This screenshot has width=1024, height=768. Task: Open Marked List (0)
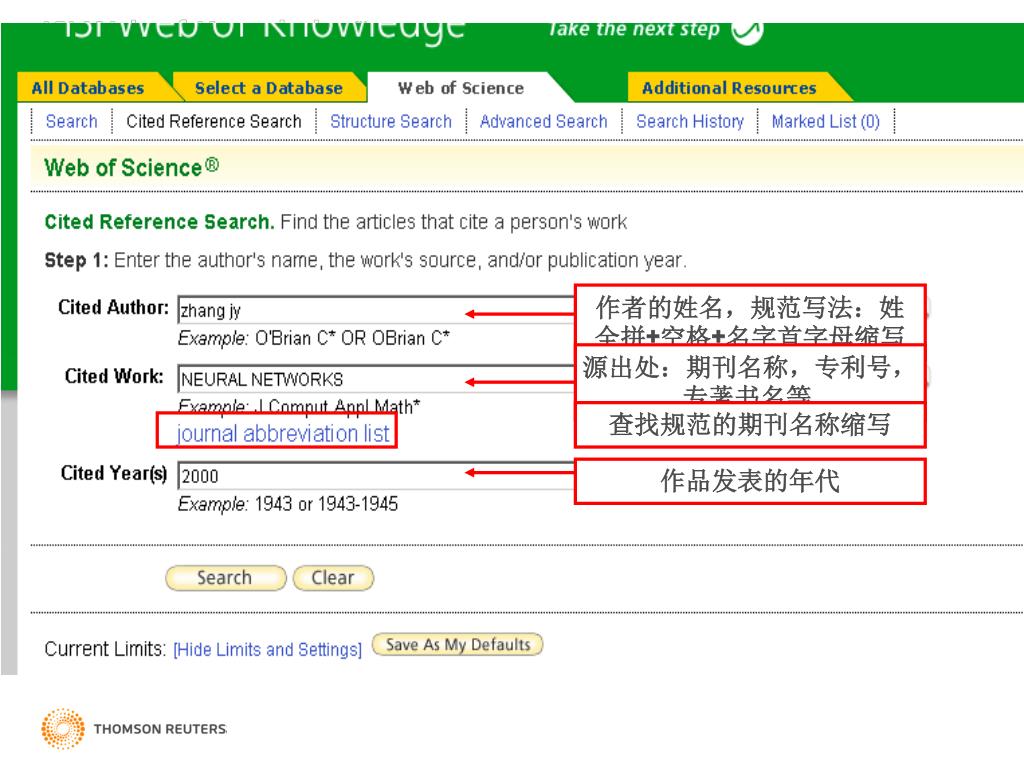point(825,121)
